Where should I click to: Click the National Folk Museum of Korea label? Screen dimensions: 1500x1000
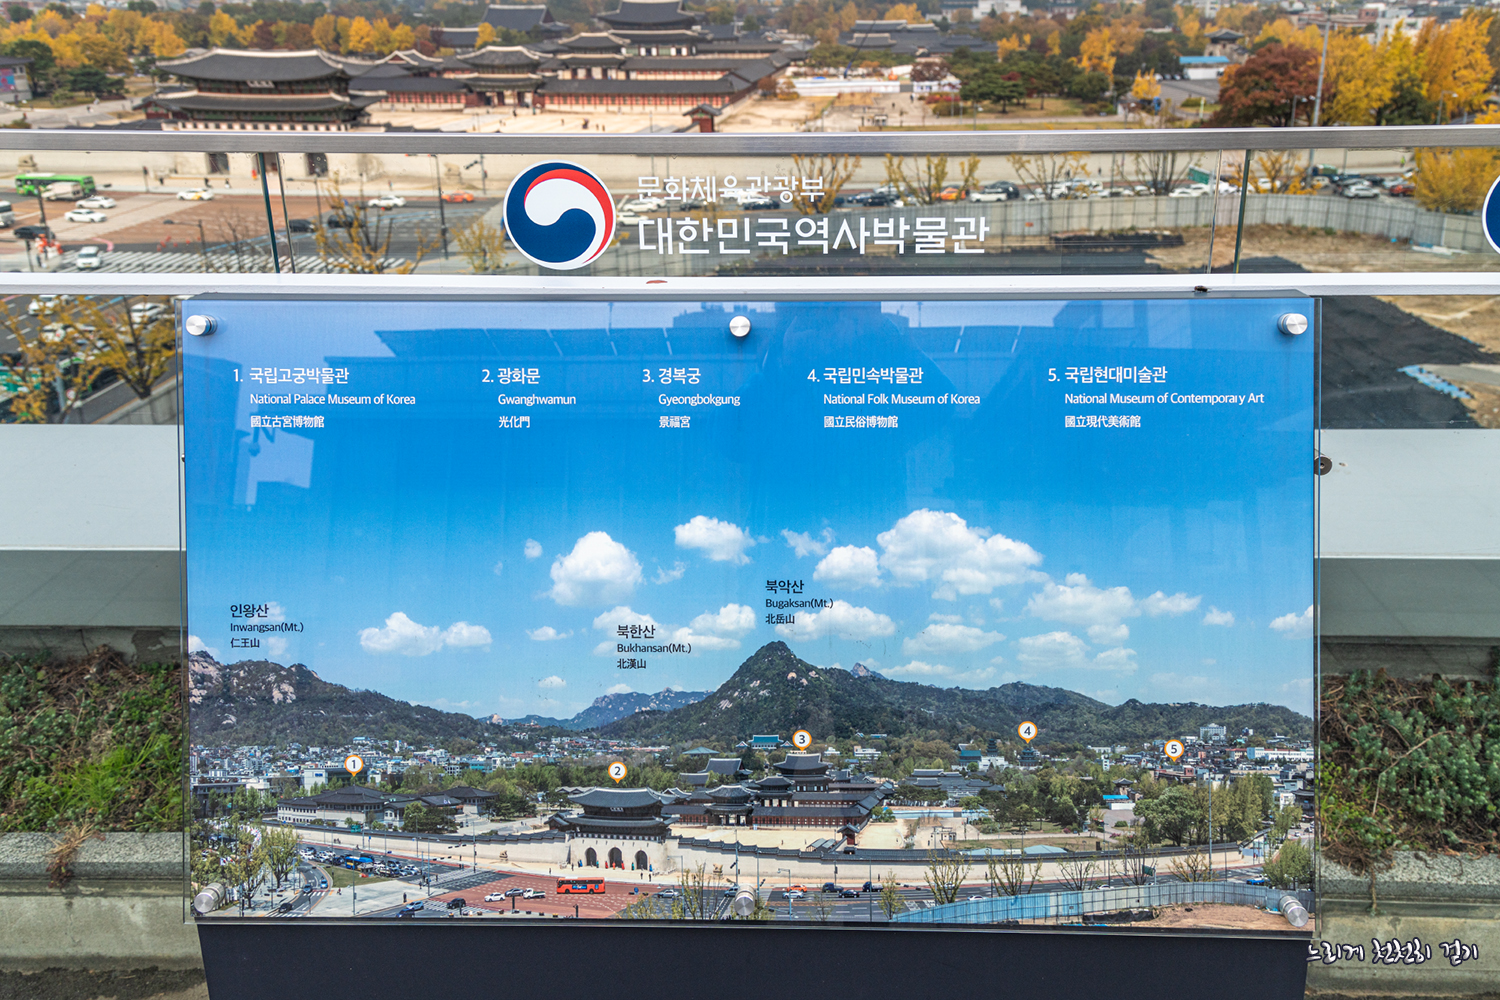(901, 399)
